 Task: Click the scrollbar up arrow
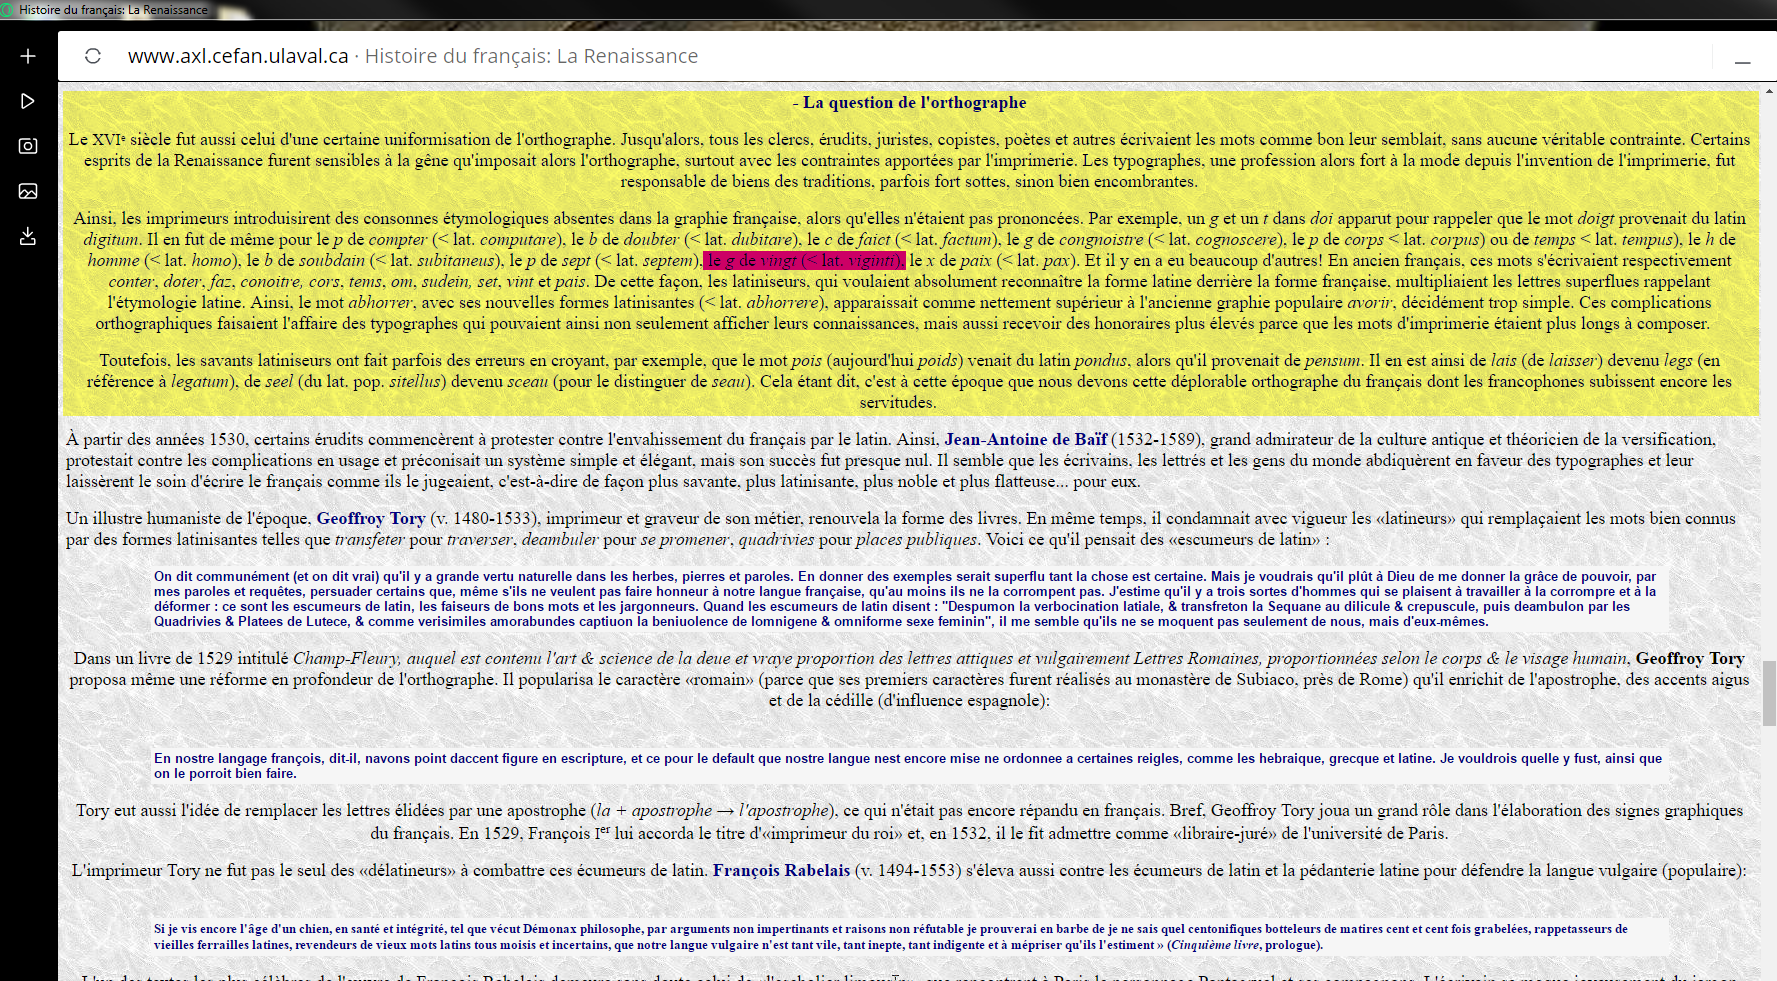(1769, 92)
